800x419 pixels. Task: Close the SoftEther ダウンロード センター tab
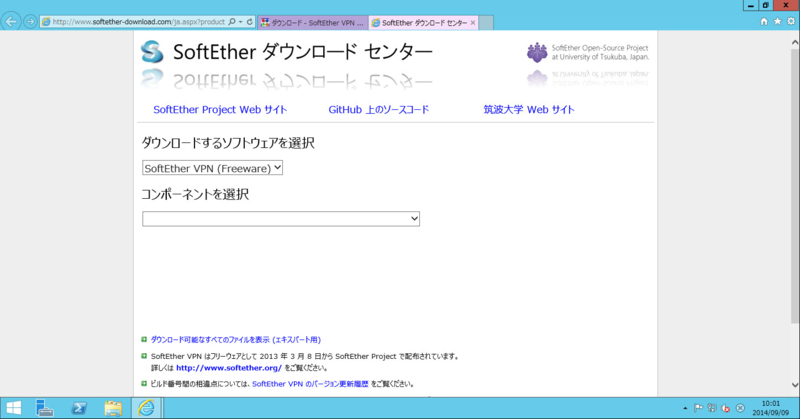(473, 22)
